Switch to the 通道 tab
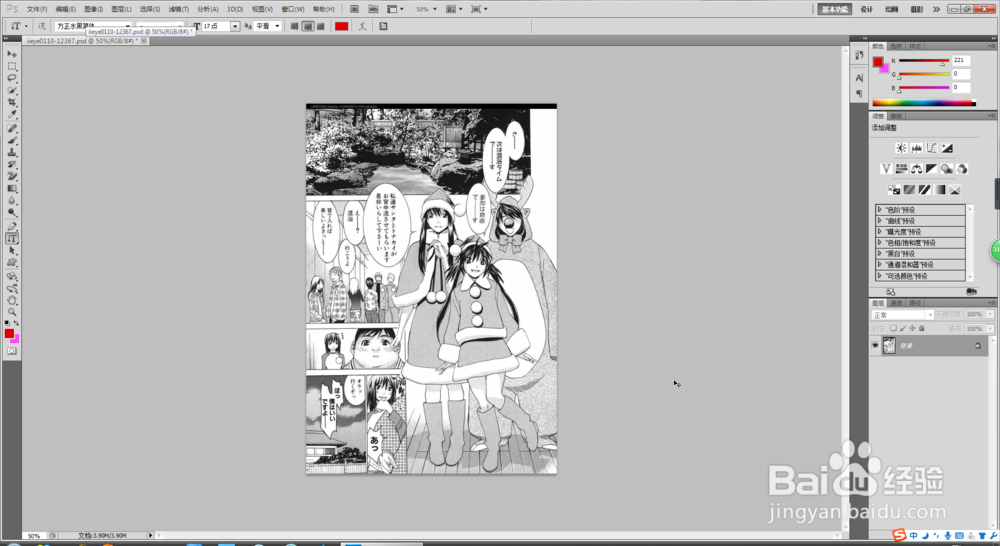Screen dimensions: 1000x546 [x=897, y=303]
